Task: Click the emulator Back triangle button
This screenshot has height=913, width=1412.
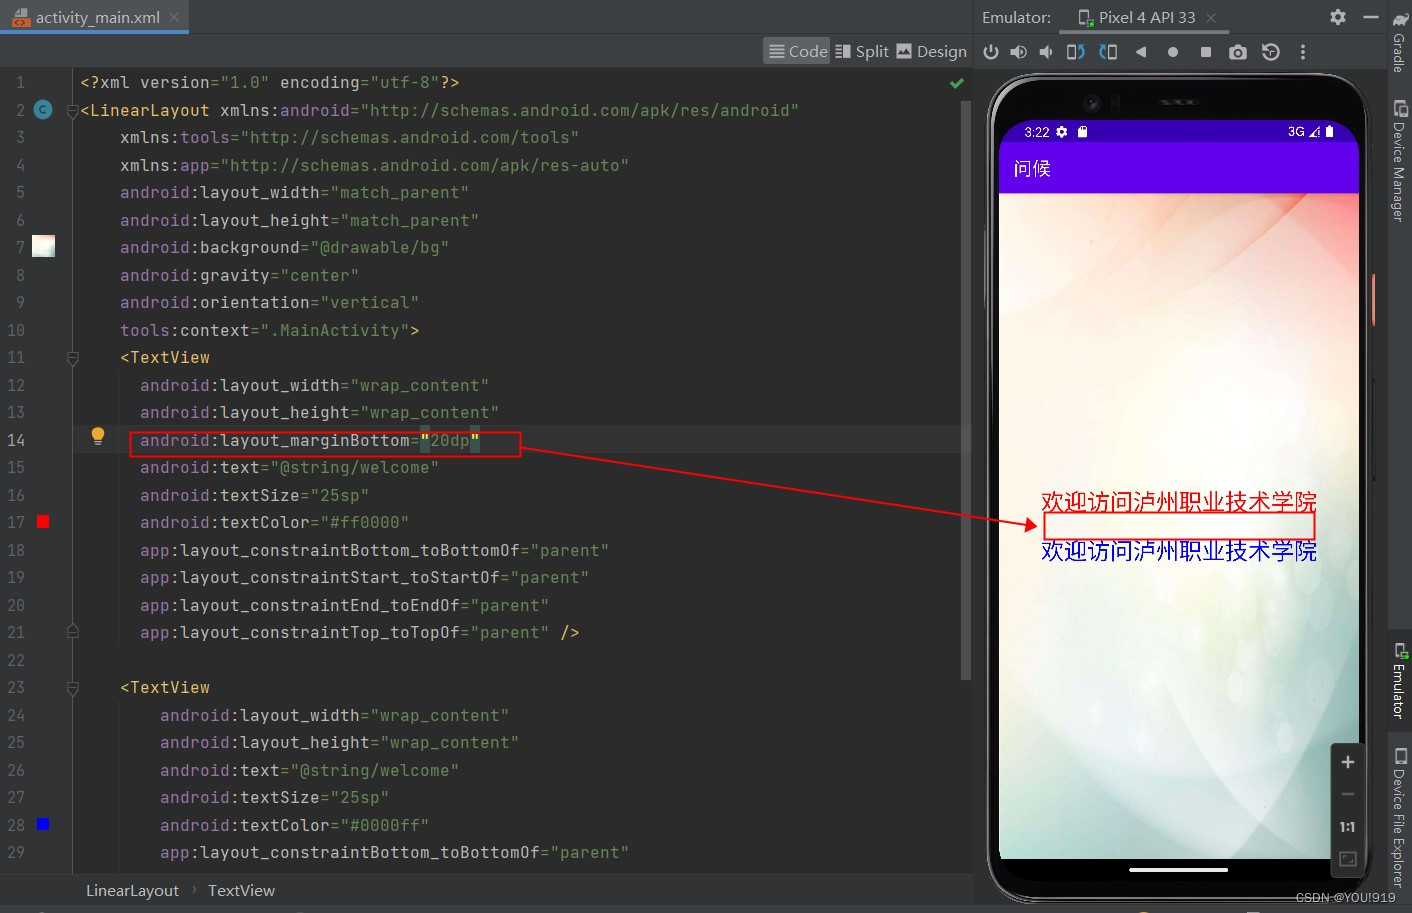Action: click(1141, 52)
